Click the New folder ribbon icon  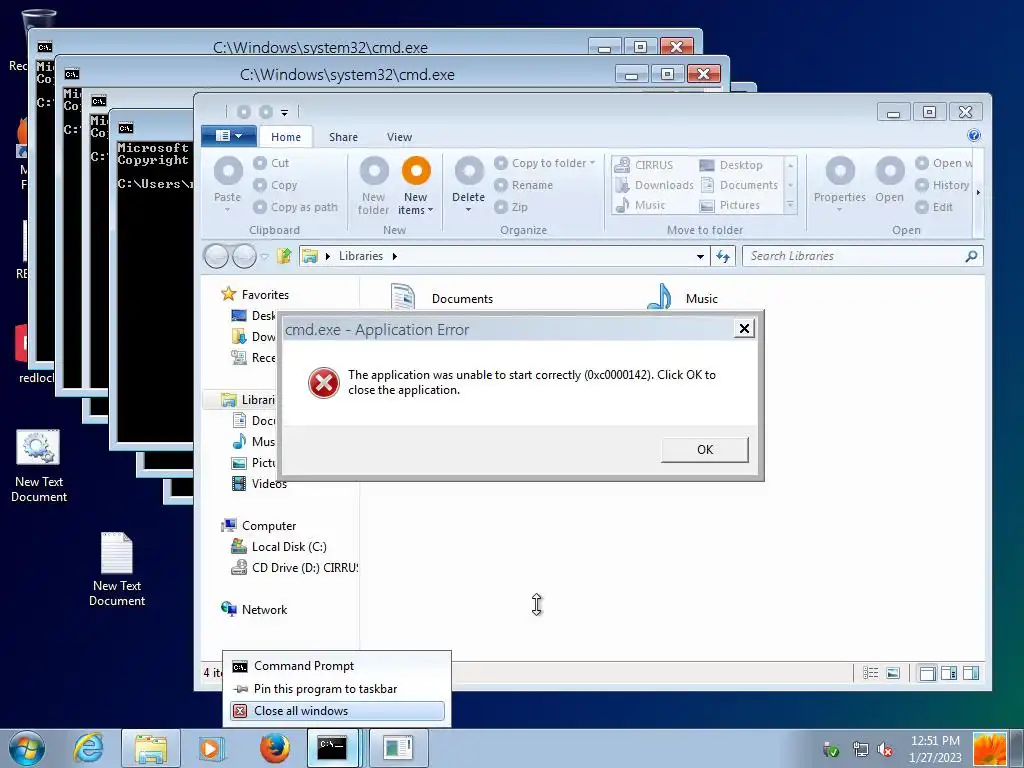374,171
